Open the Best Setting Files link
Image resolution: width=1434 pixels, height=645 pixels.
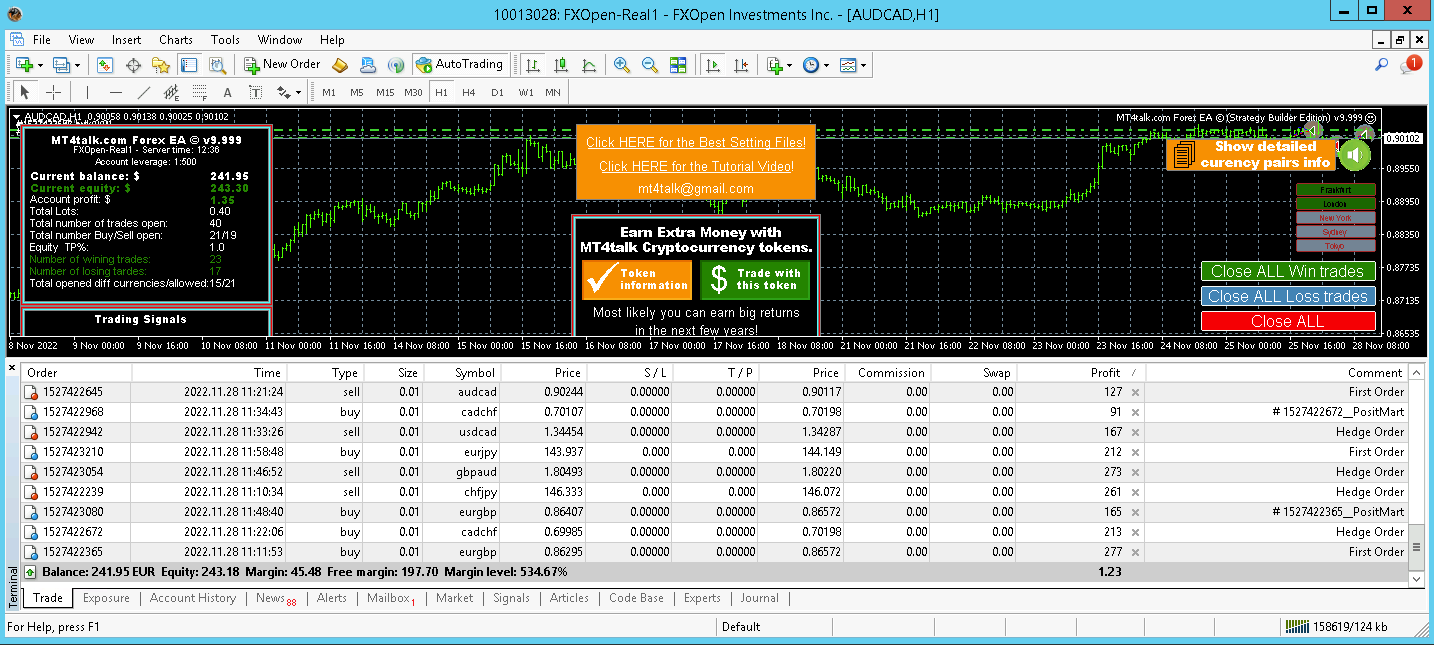pyautogui.click(x=696, y=143)
